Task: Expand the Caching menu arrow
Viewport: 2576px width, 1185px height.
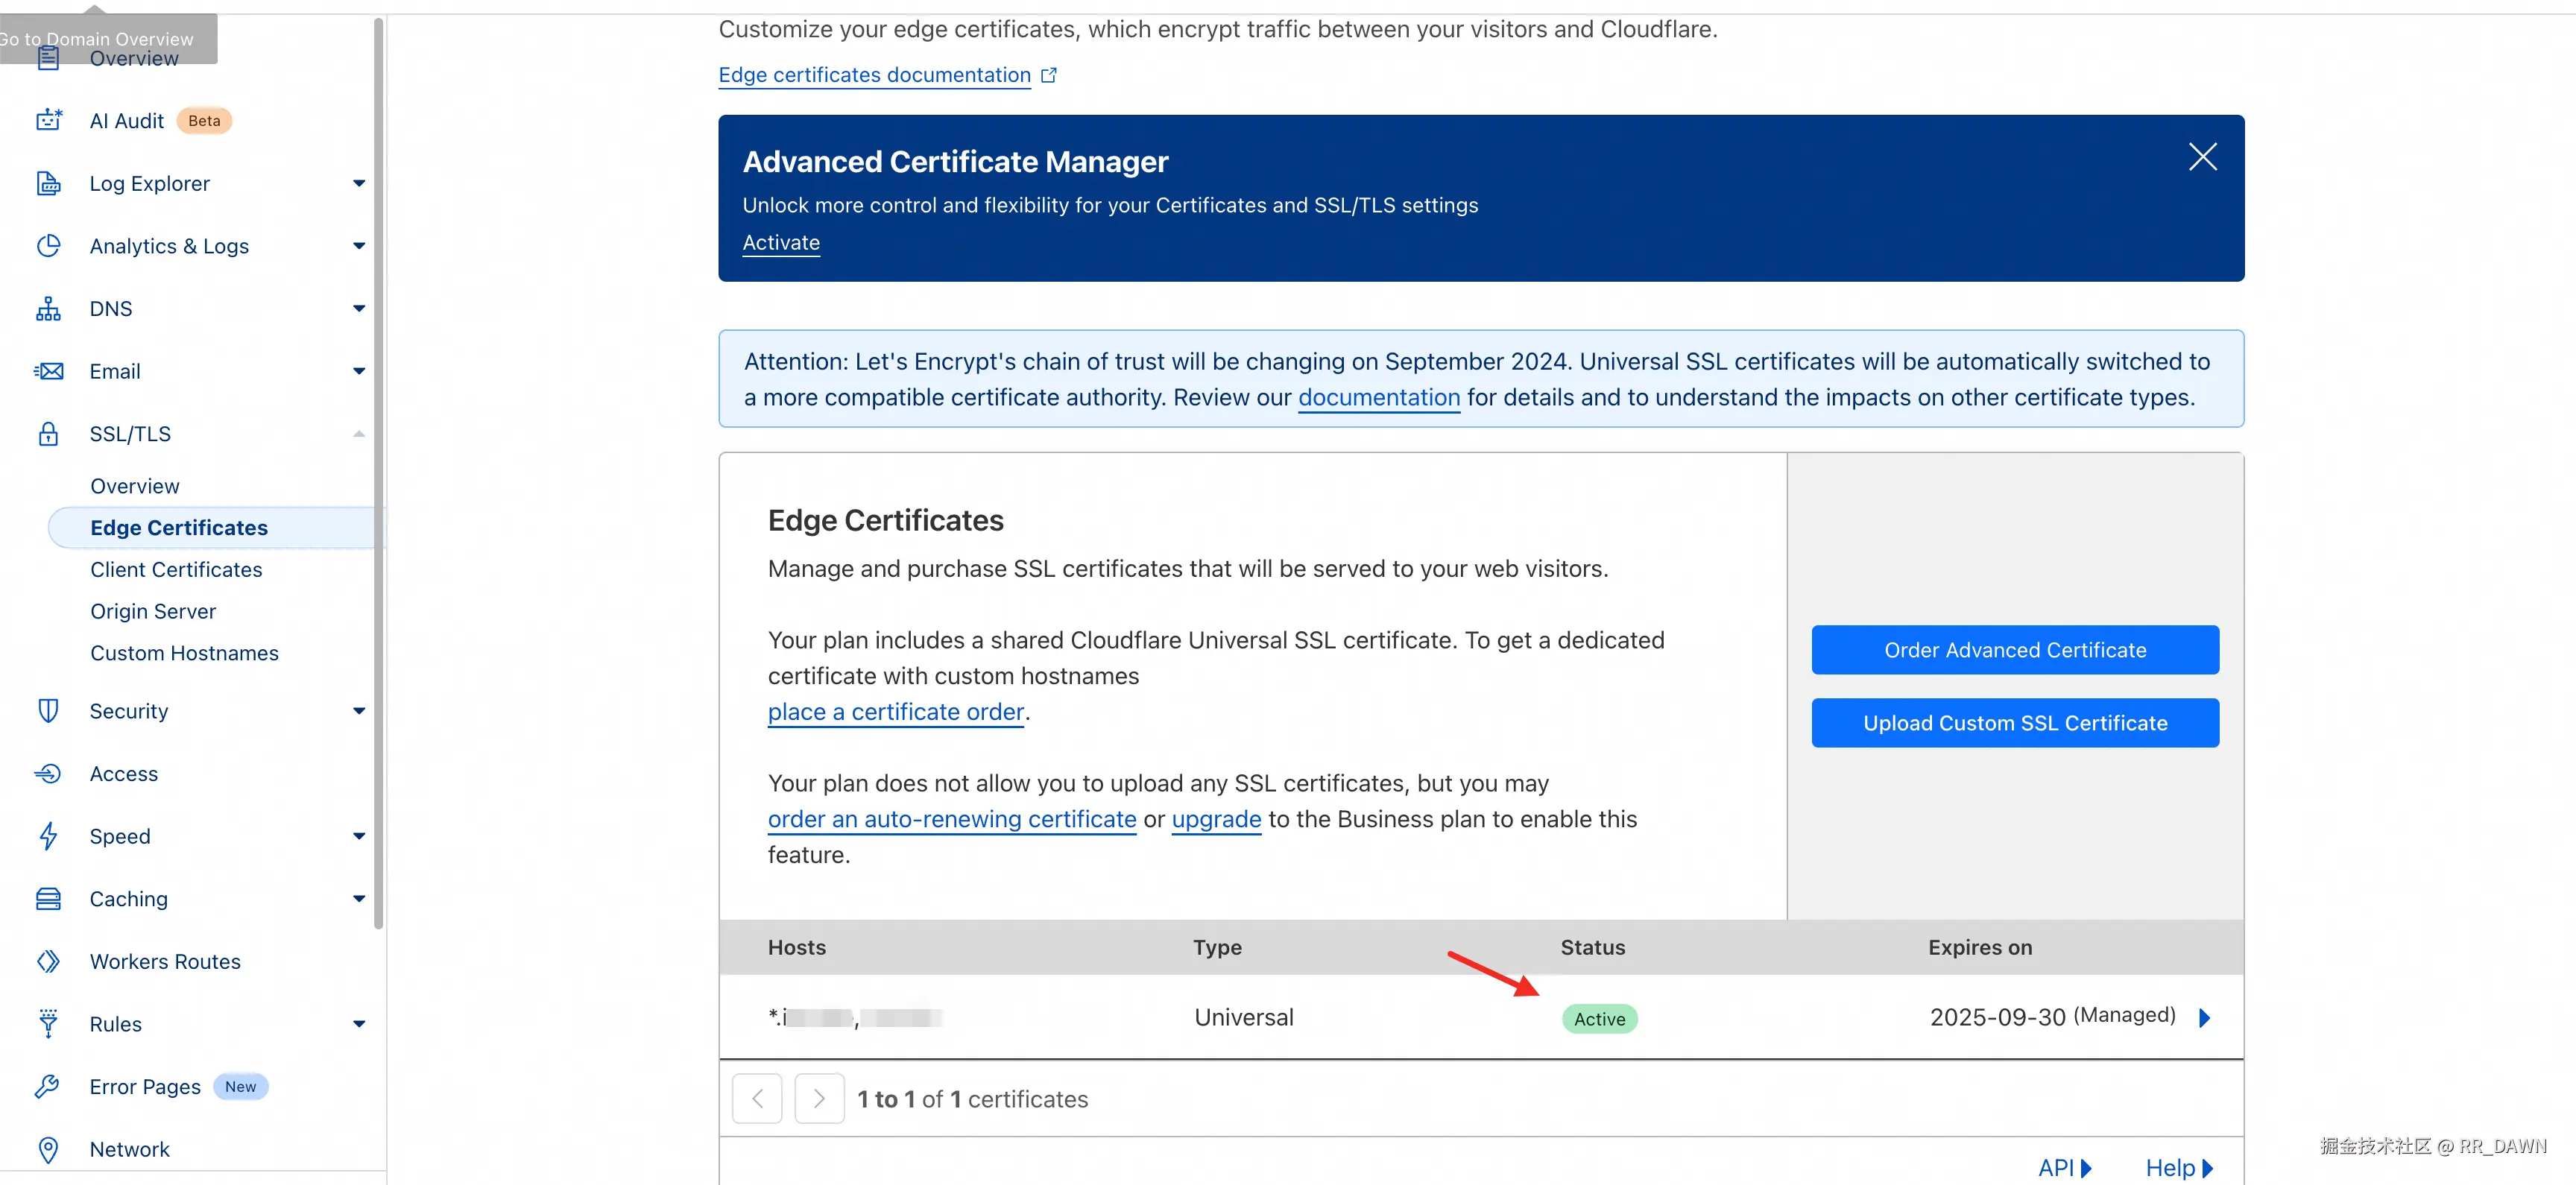Action: (x=358, y=899)
